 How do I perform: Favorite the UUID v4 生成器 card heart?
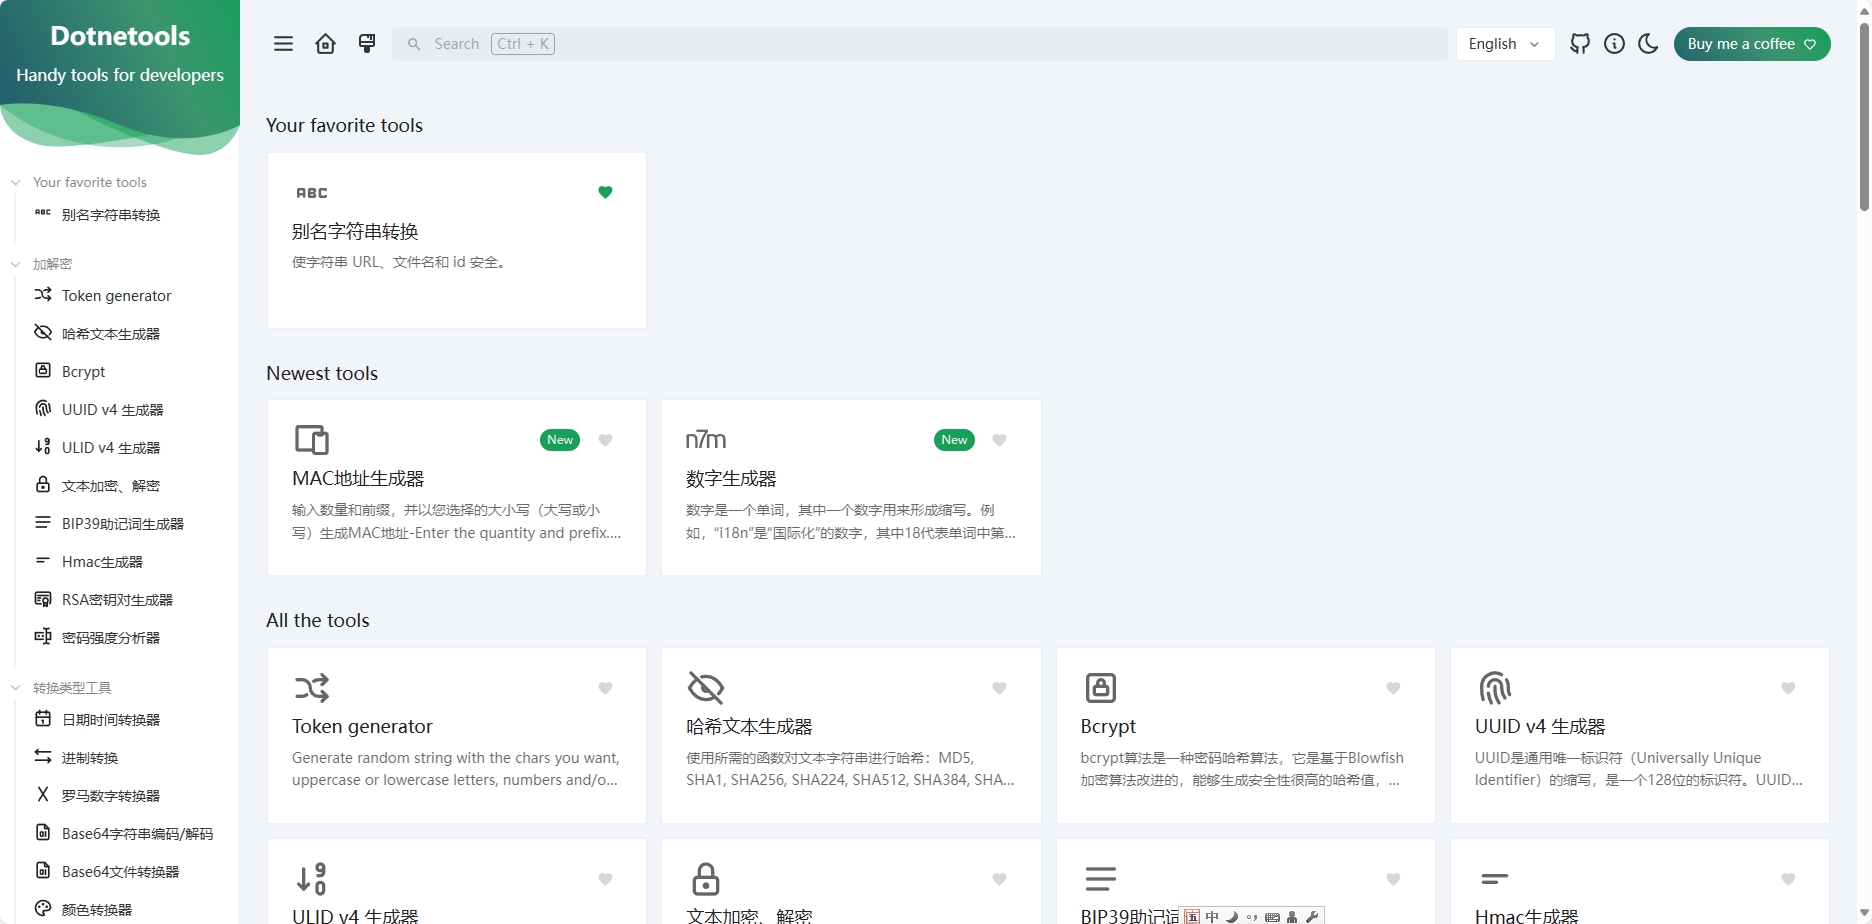[x=1788, y=688]
